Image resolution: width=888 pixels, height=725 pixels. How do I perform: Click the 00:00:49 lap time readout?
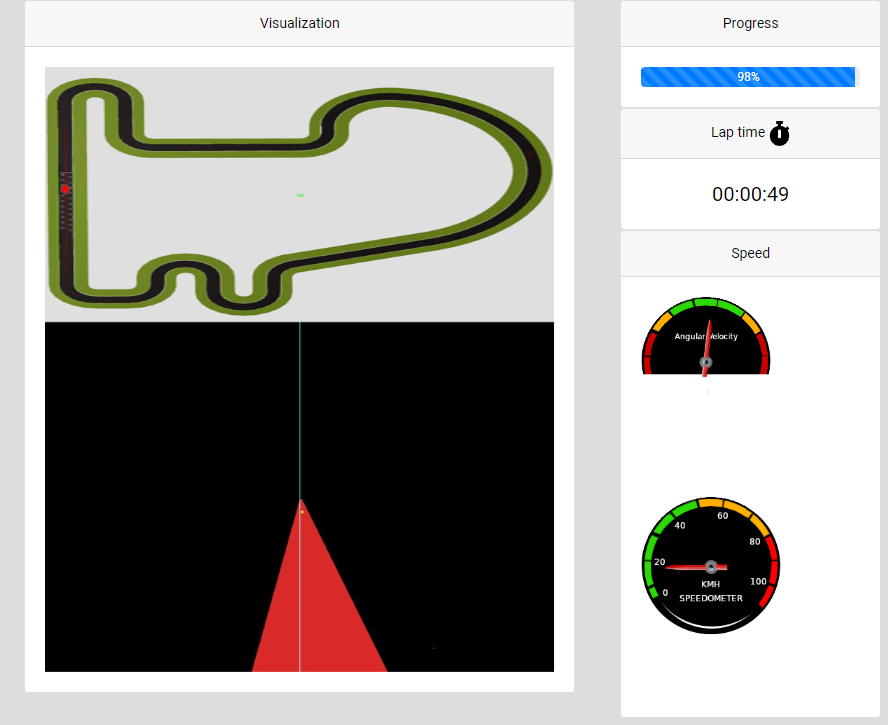(750, 194)
